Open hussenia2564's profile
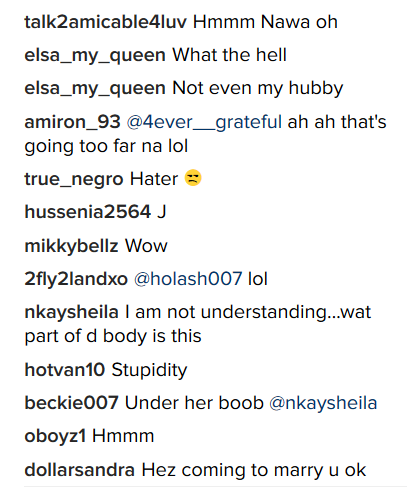The height and width of the screenshot is (491, 412). (x=88, y=212)
